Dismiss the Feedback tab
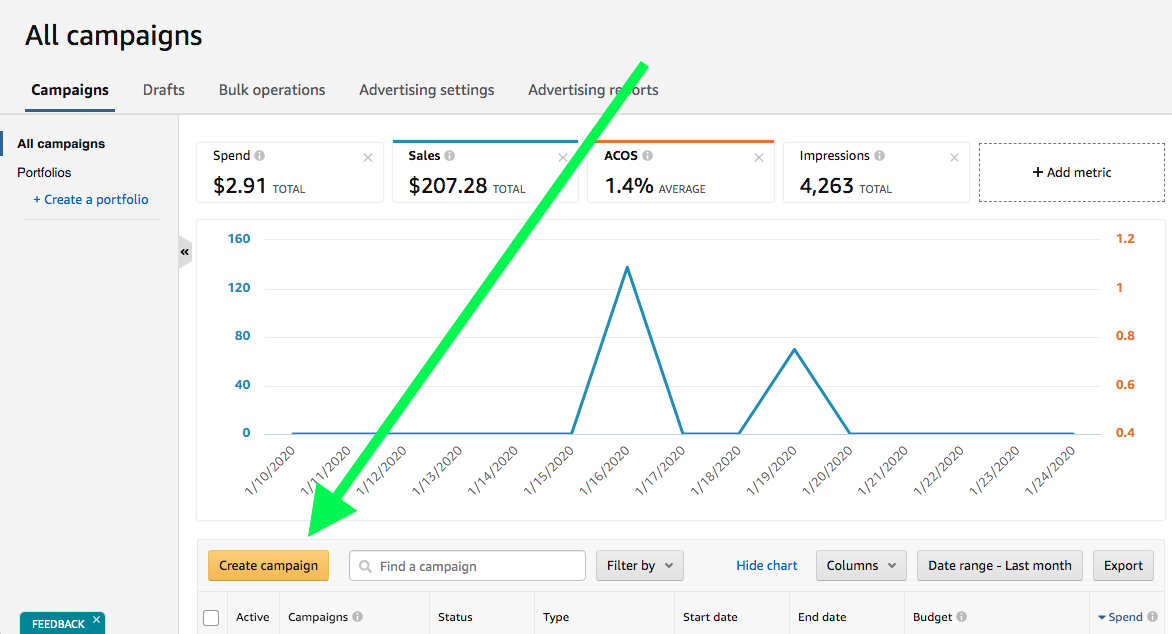Screen dimensions: 1172x634 click(96, 620)
